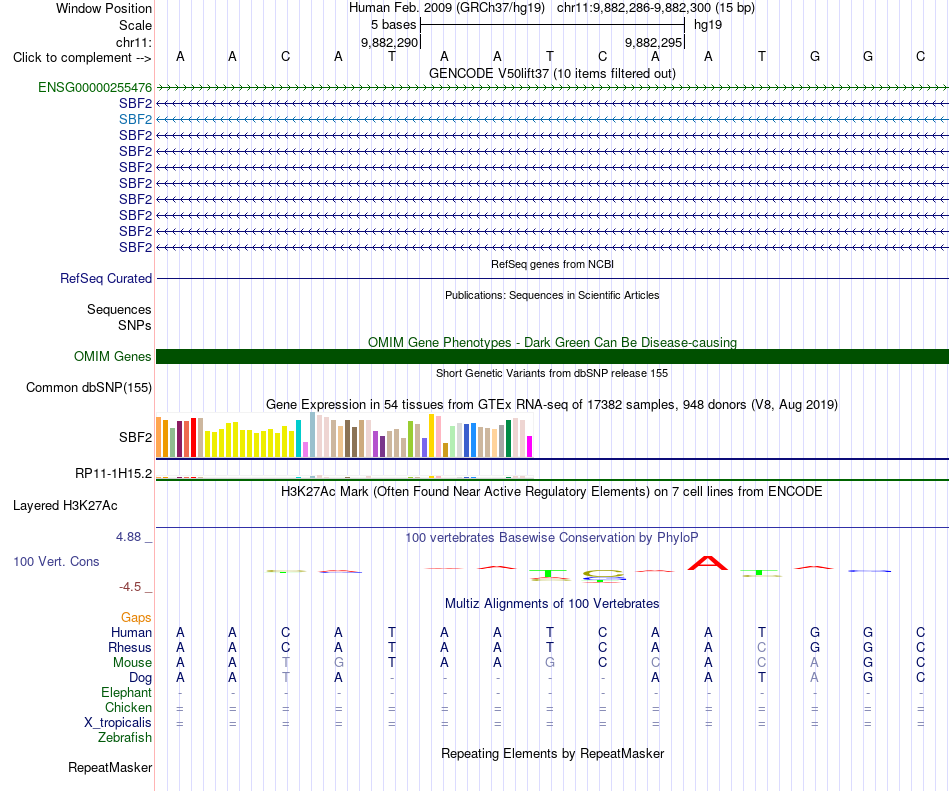
Task: Open the 'RefSeq Curated' track label
Action: 106,279
